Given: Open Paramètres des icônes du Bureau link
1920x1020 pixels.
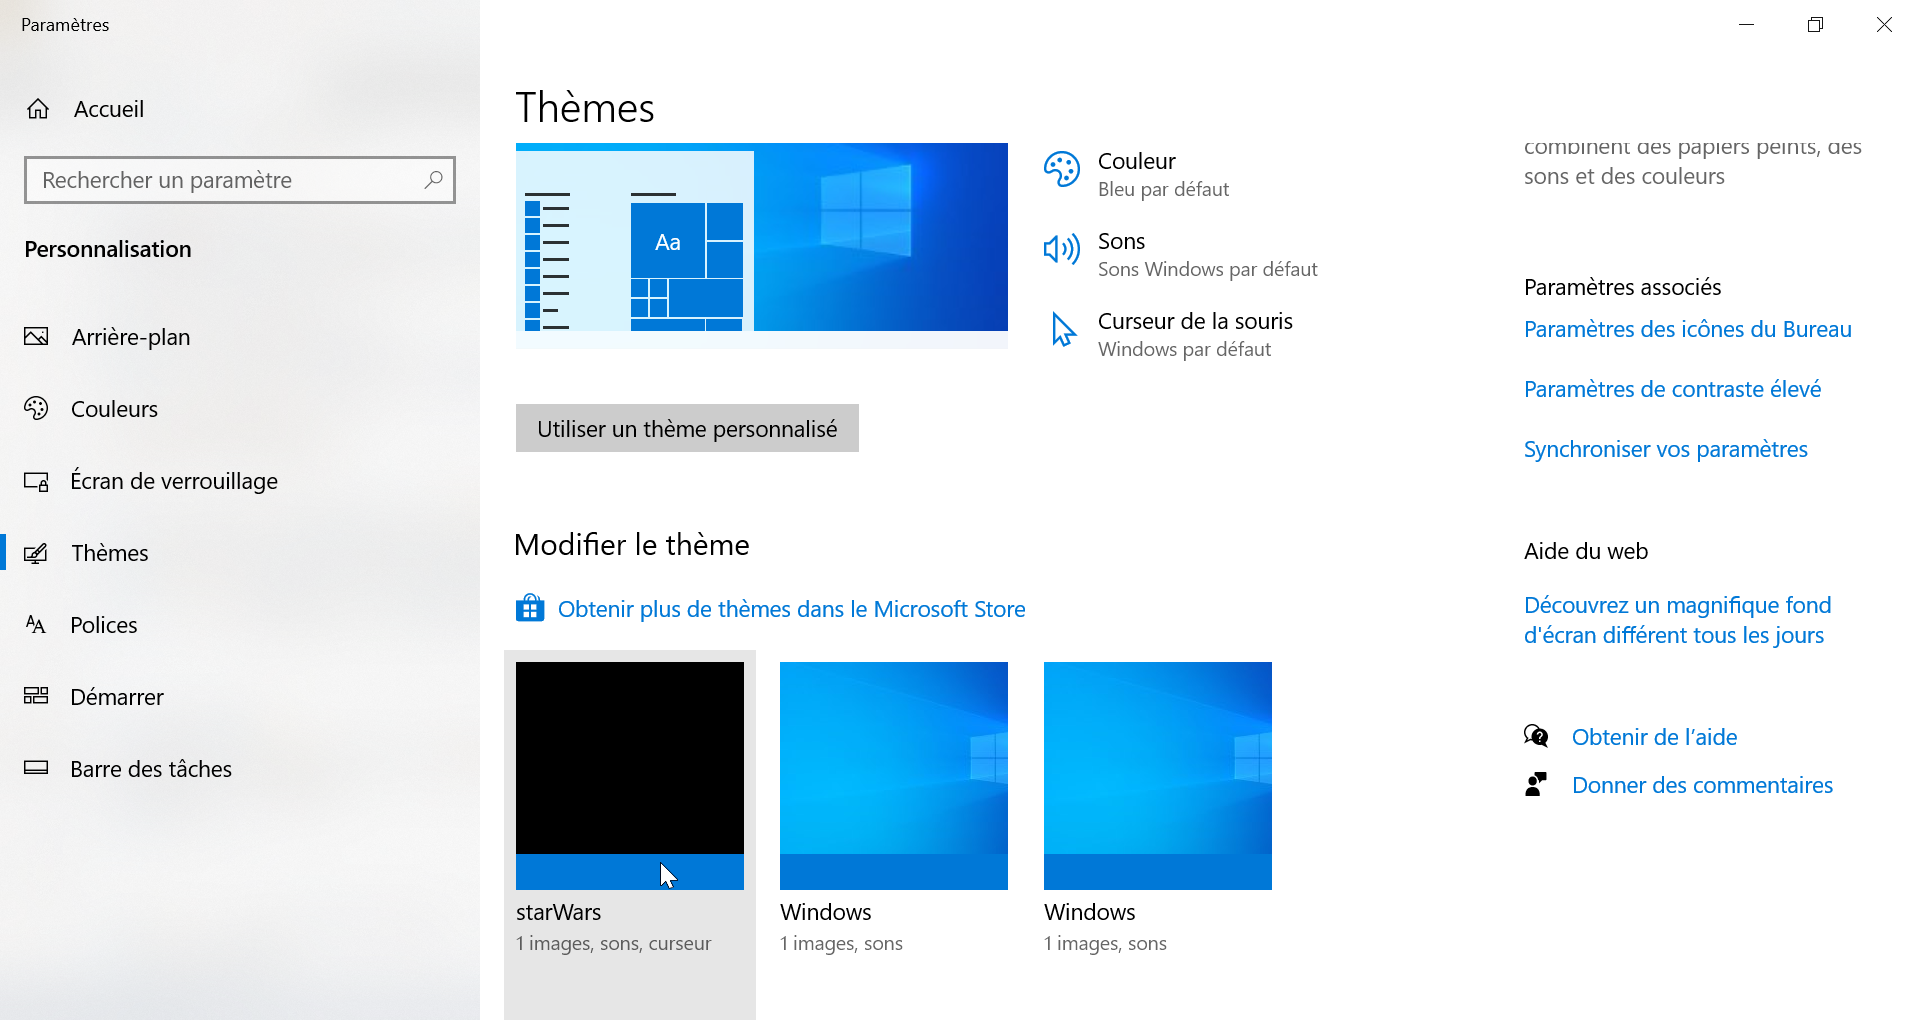Looking at the screenshot, I should point(1687,329).
